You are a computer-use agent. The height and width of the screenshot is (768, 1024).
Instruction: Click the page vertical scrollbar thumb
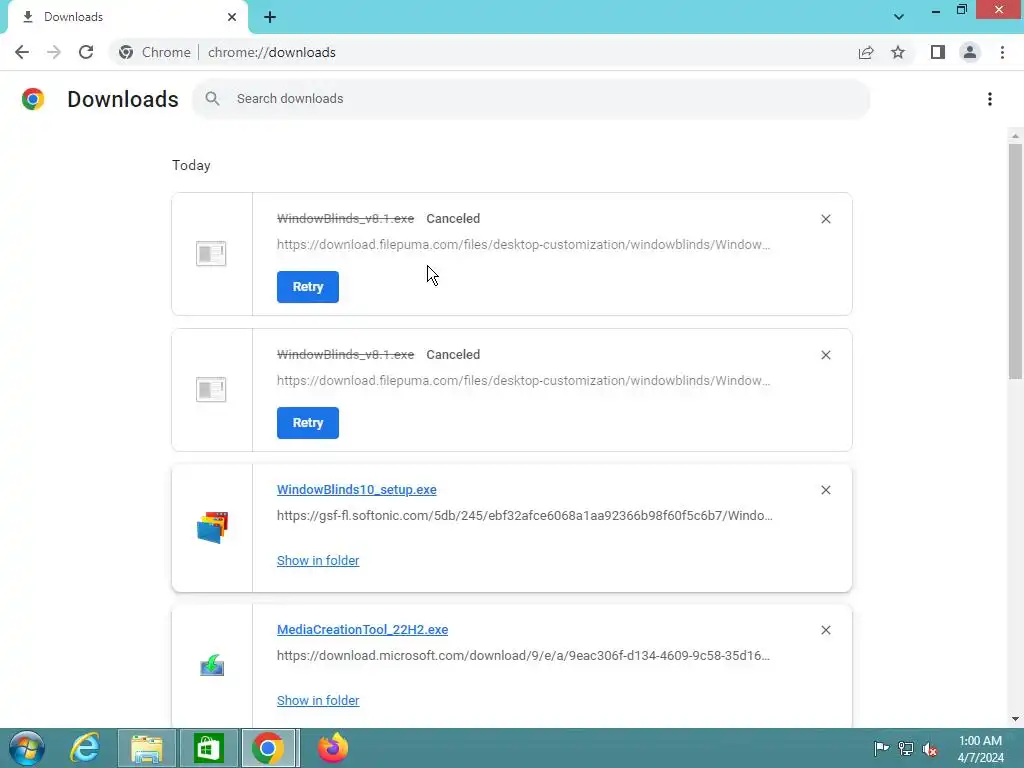[x=1015, y=261]
